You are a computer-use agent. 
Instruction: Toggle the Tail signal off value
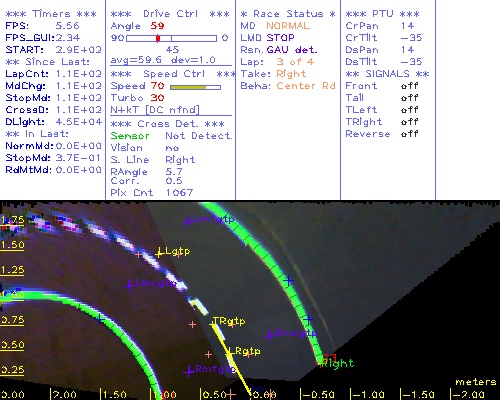[x=409, y=98]
